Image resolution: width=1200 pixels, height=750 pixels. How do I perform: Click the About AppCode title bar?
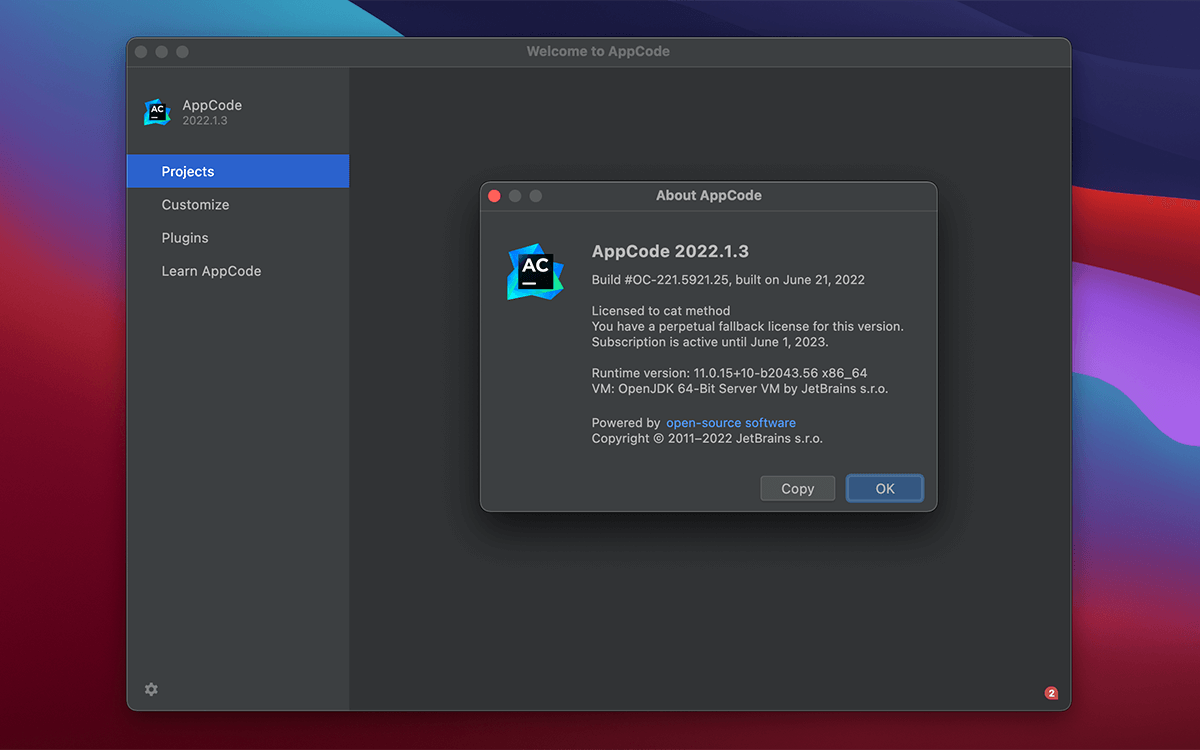coord(709,196)
